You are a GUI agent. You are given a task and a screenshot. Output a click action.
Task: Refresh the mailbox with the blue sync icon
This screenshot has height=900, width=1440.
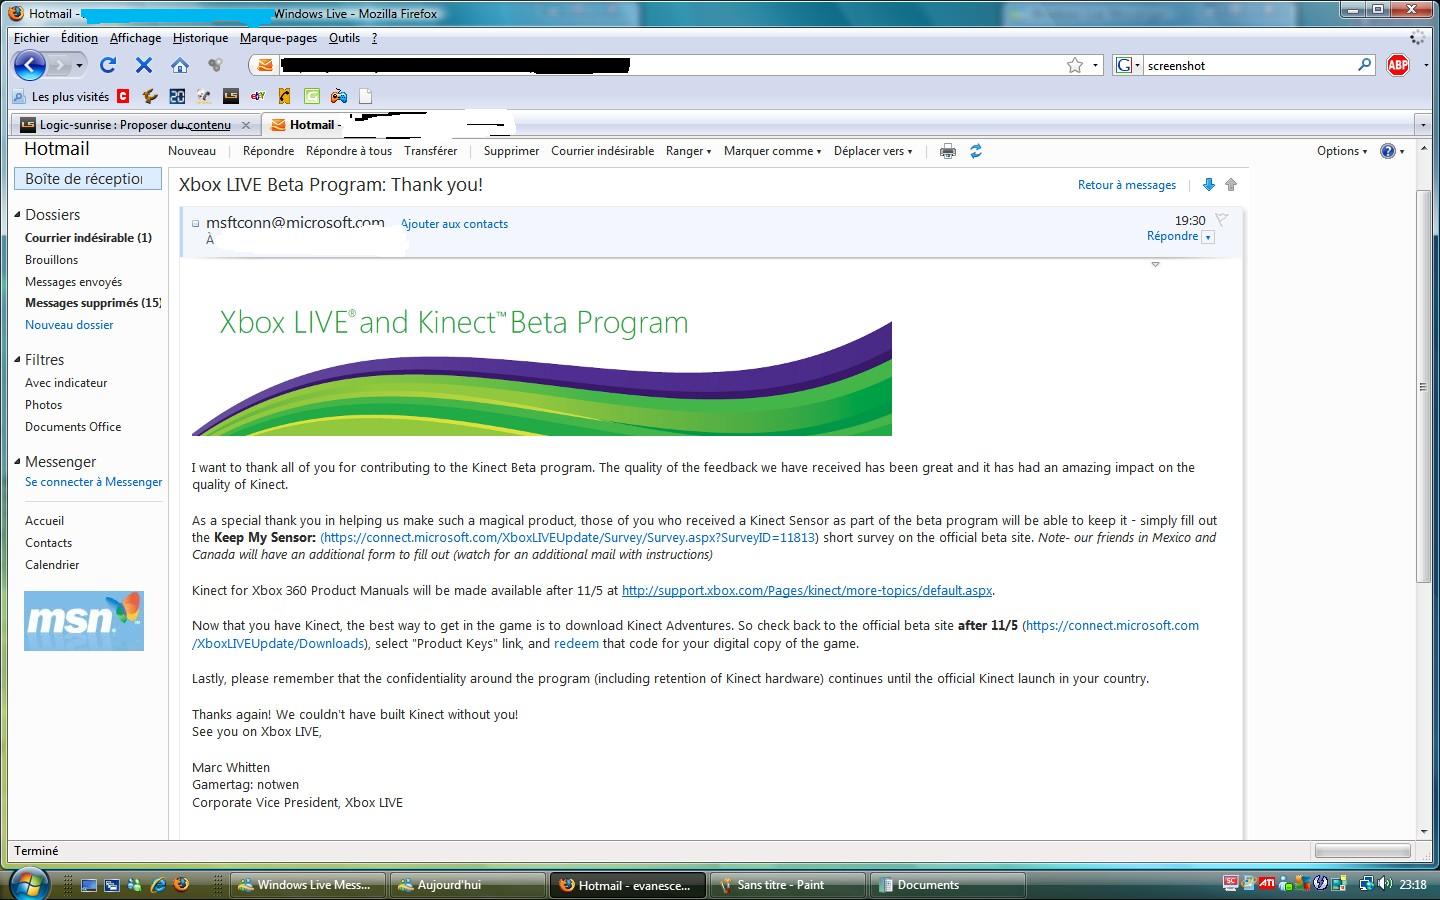[x=976, y=151]
